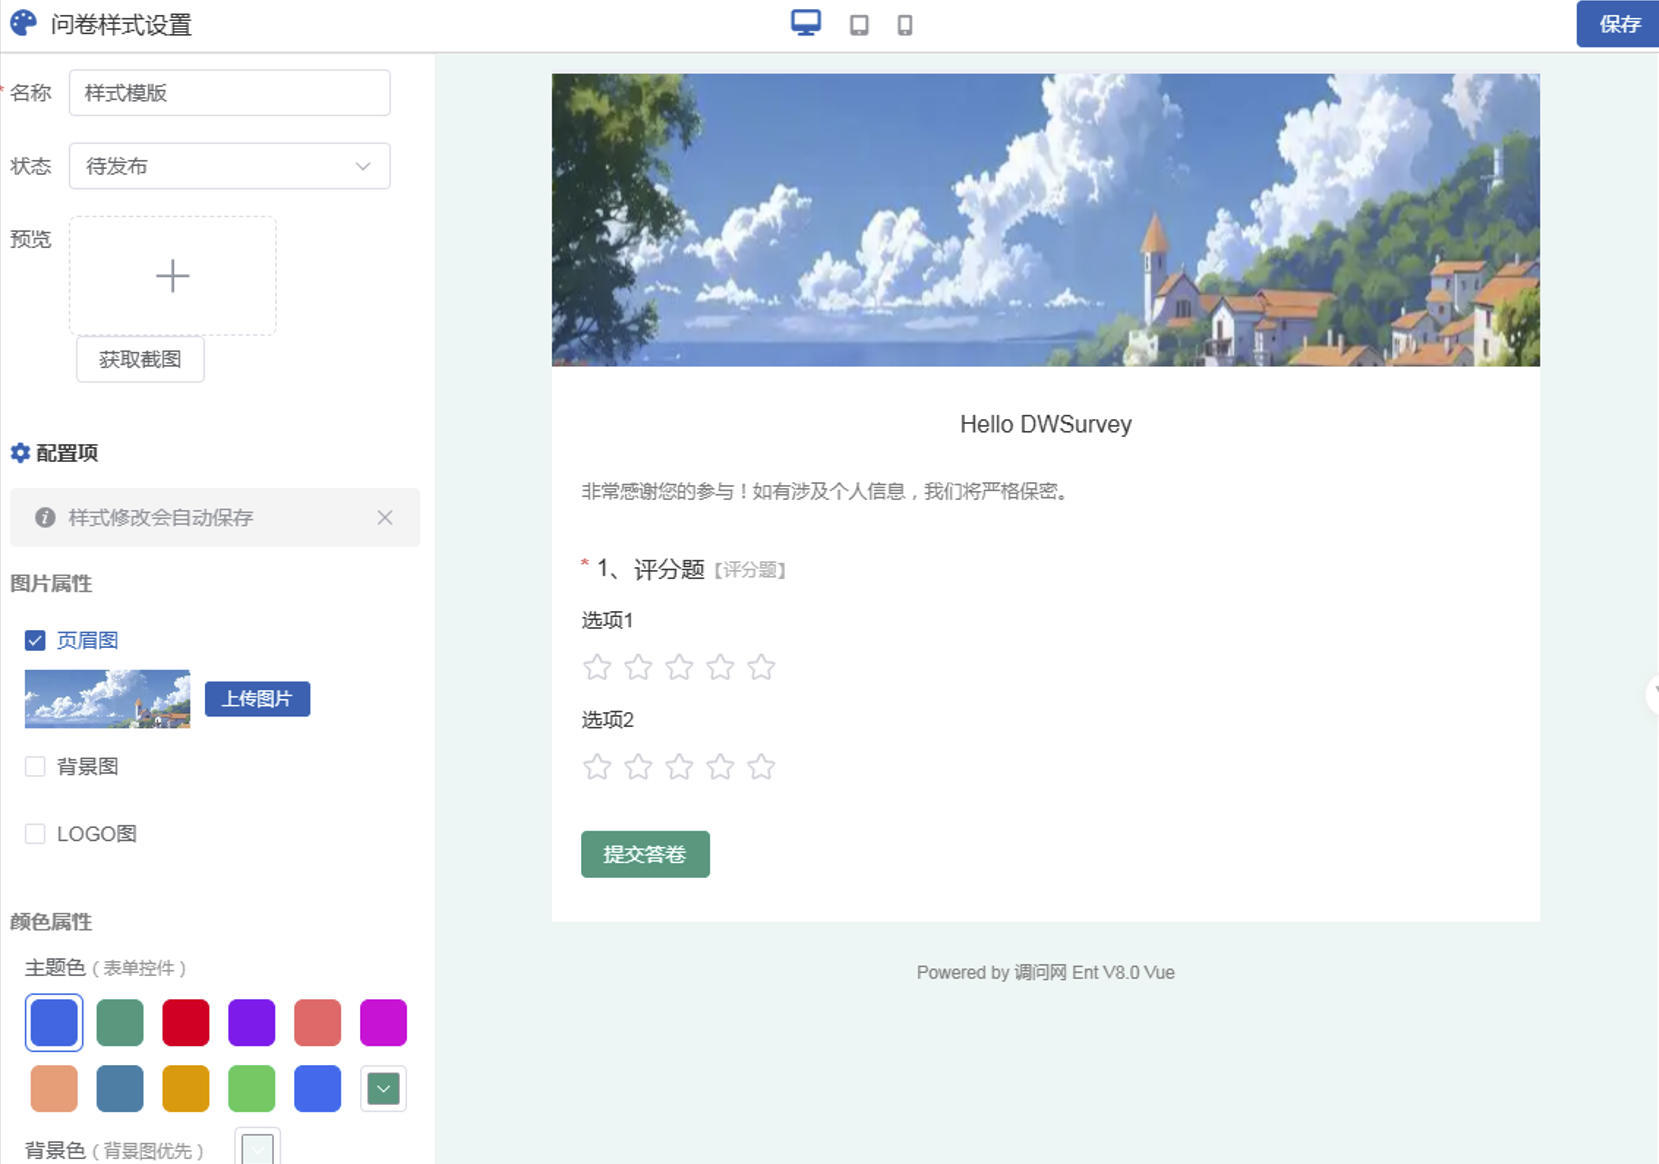Click the 非常感谢您的参与 description text
This screenshot has width=1659, height=1164.
tap(827, 491)
